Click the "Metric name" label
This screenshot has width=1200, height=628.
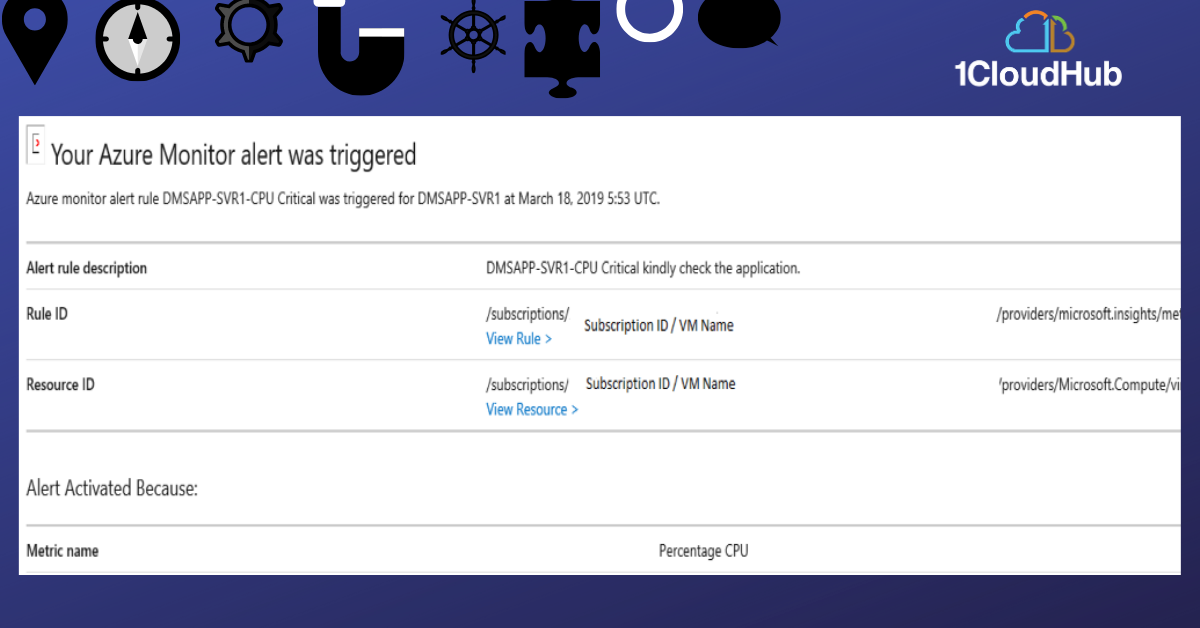(62, 551)
